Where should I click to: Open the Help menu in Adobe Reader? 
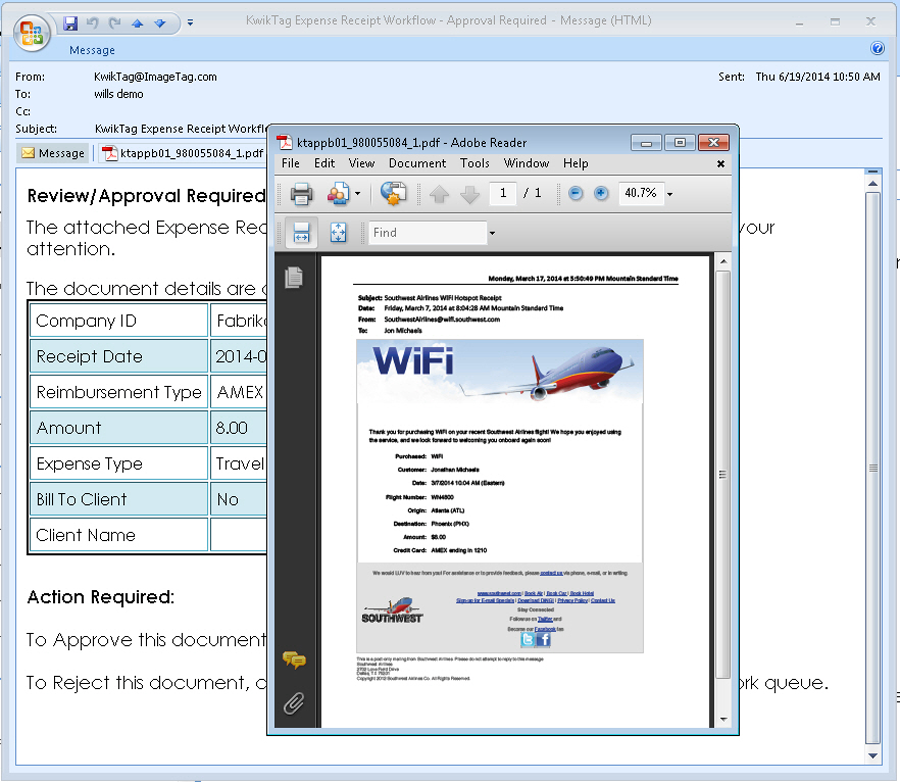[576, 164]
